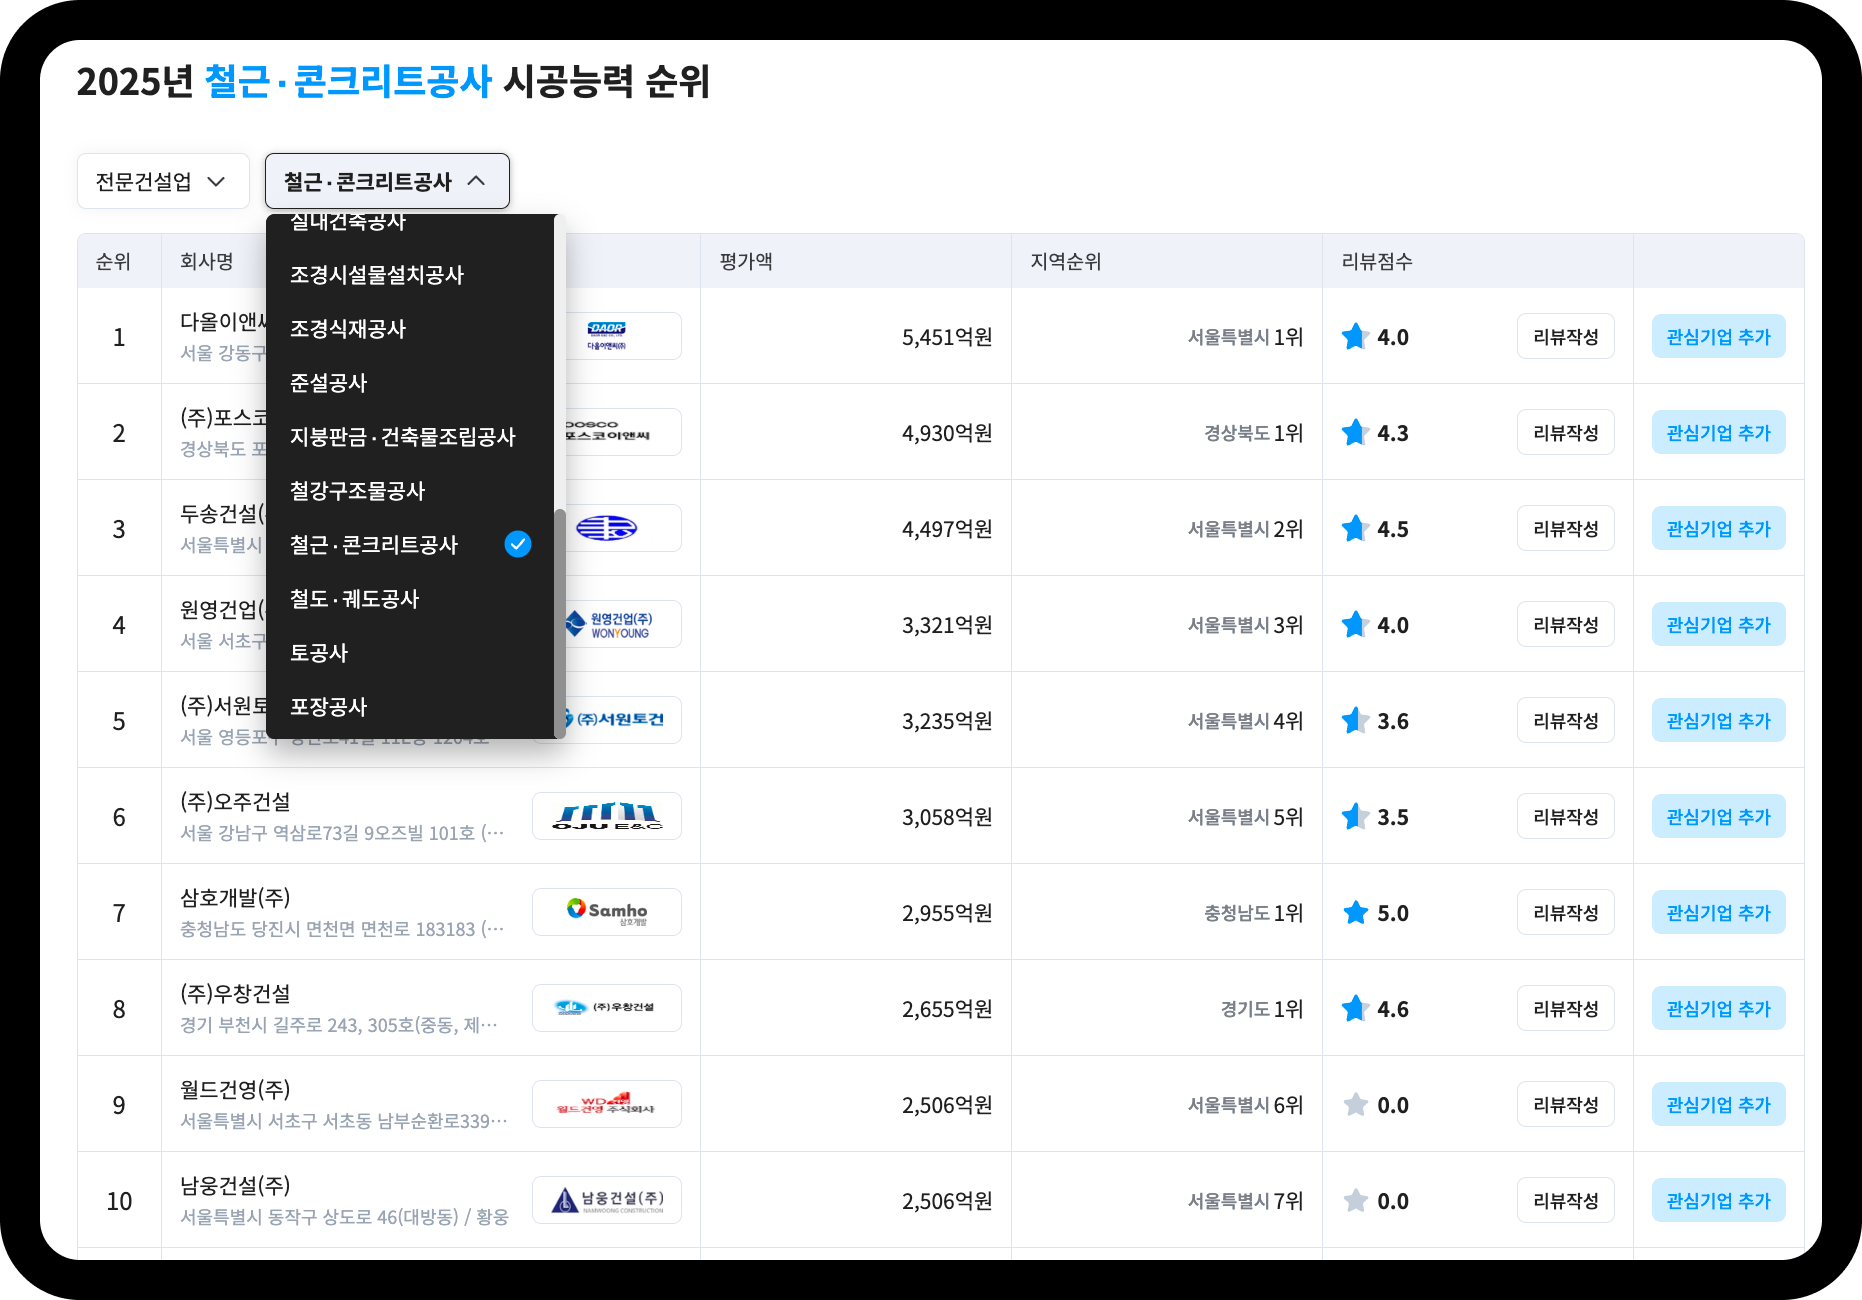Open the Samho logo thumbnail
Viewport: 1862px width, 1300px height.
click(x=607, y=912)
